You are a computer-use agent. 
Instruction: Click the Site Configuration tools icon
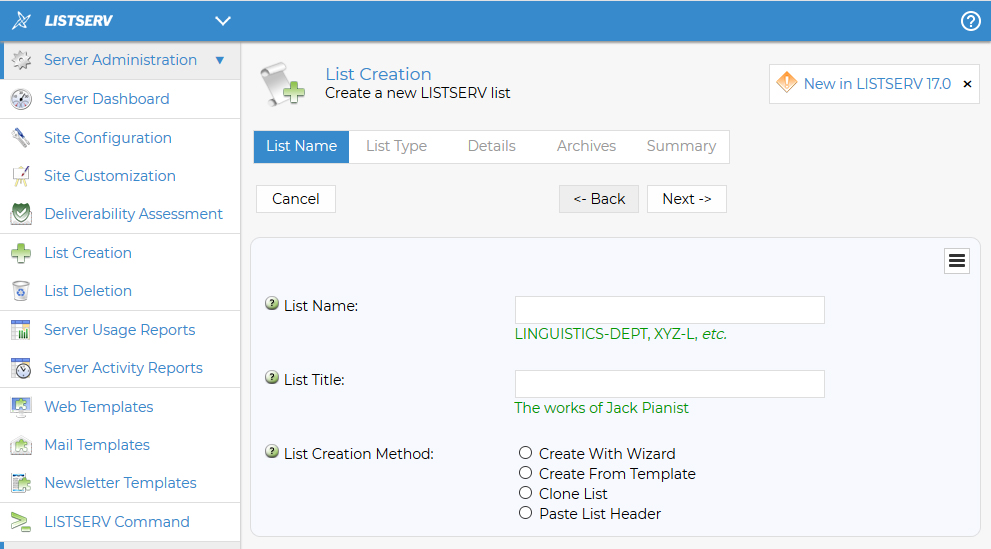21,138
